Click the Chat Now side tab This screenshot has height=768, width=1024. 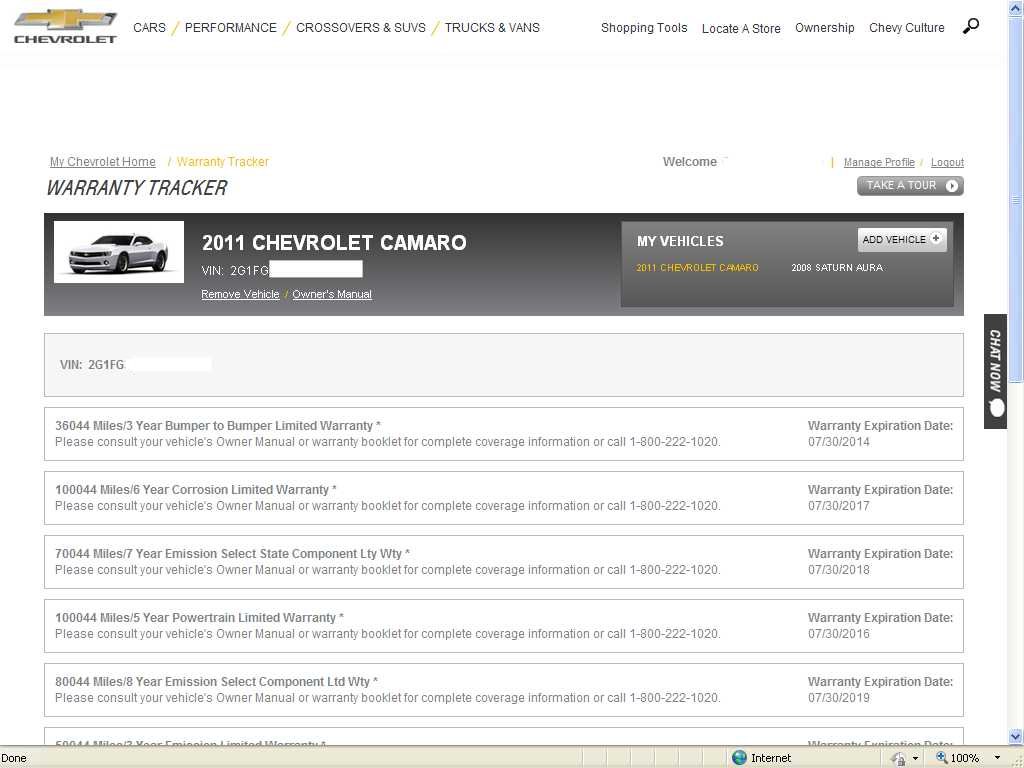coord(995,372)
